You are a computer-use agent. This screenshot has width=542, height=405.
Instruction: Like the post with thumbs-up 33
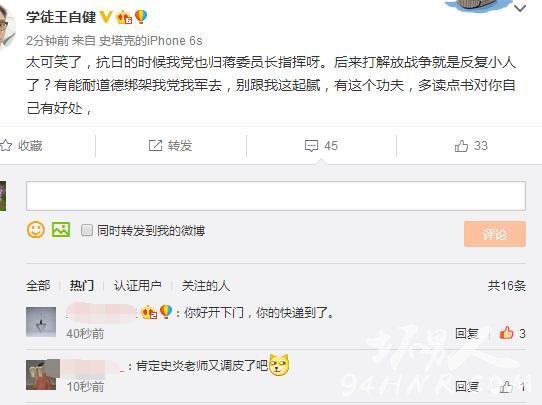[461, 146]
